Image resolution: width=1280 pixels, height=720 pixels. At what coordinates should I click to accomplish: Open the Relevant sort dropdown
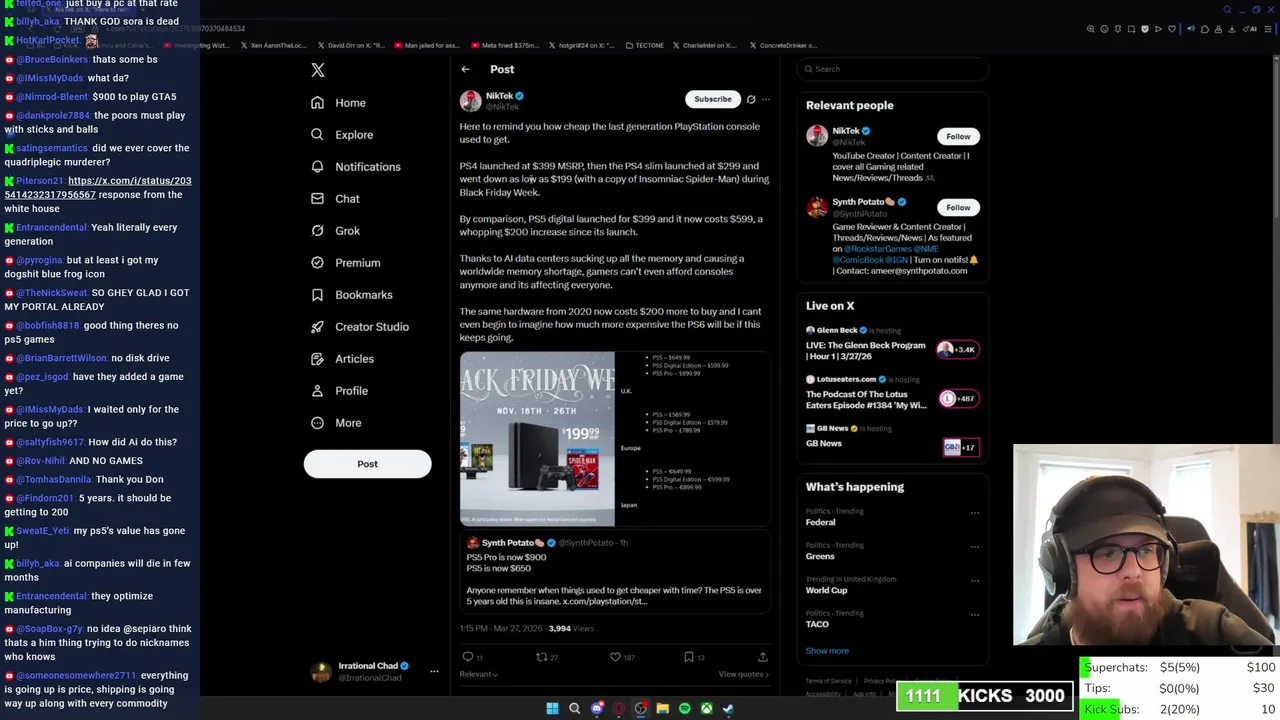[x=478, y=674]
